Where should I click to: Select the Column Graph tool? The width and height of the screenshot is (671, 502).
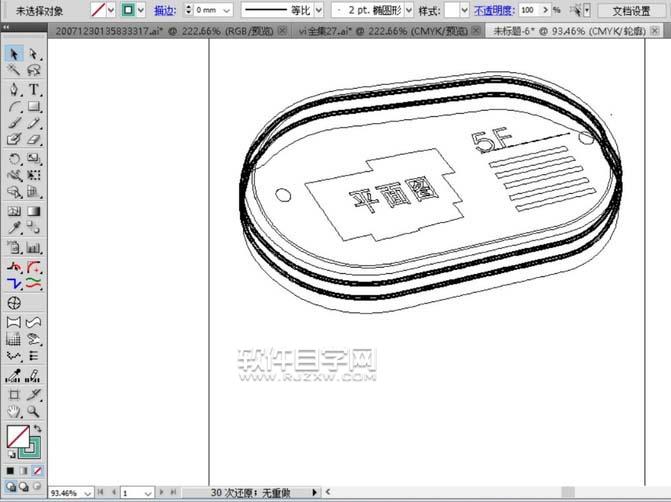click(33, 247)
